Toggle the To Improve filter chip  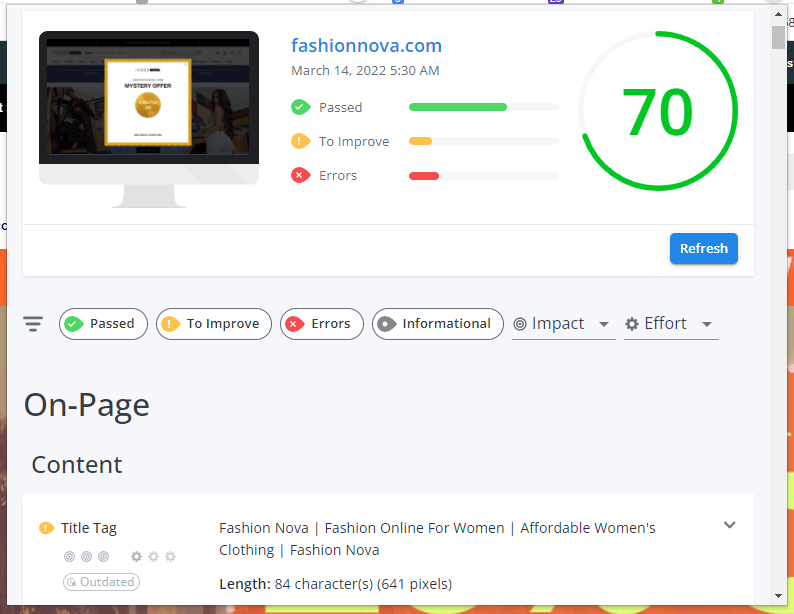click(214, 324)
